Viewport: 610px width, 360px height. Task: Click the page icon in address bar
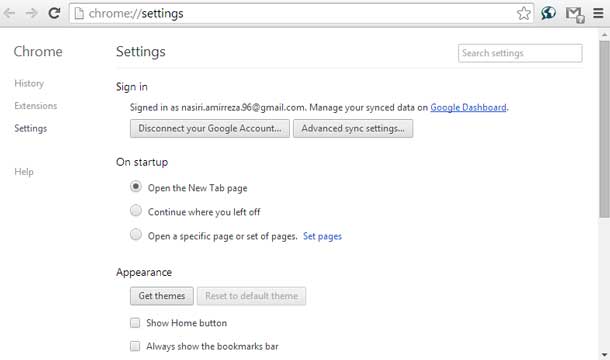[79, 14]
